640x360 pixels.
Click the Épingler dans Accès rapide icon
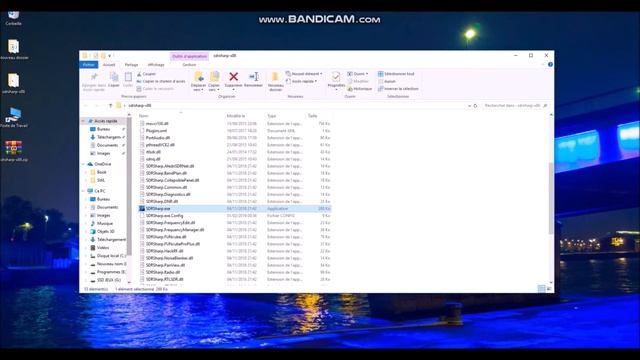pos(94,77)
